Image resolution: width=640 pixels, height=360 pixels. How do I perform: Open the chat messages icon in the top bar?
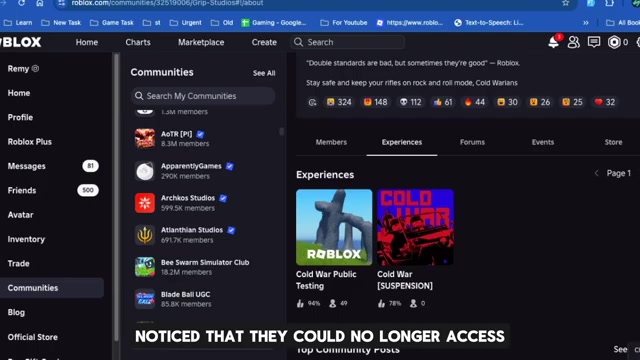click(594, 42)
